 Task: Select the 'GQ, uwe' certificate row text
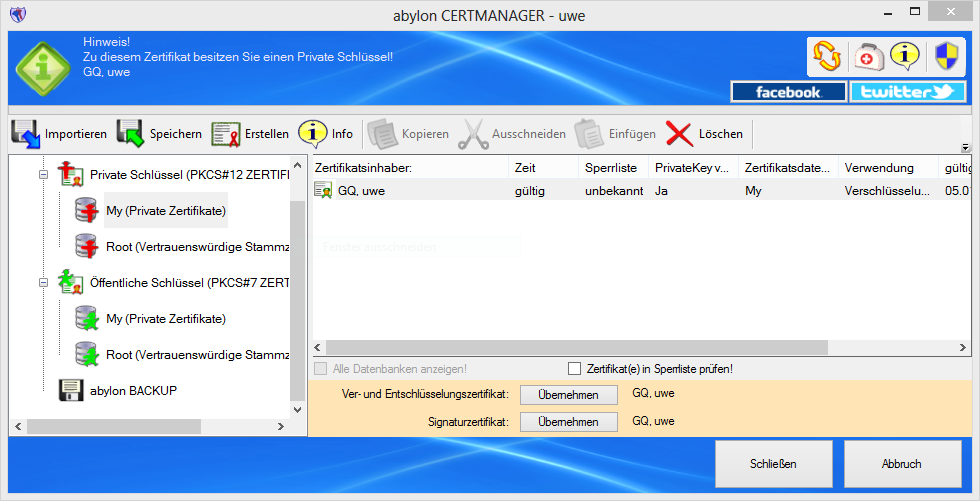(x=361, y=191)
